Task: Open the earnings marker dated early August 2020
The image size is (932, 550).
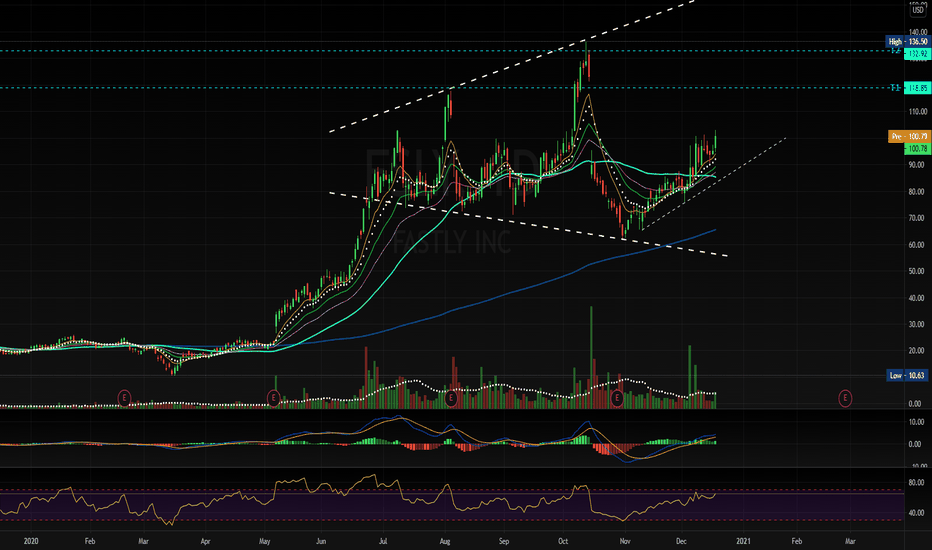Action: click(x=451, y=398)
